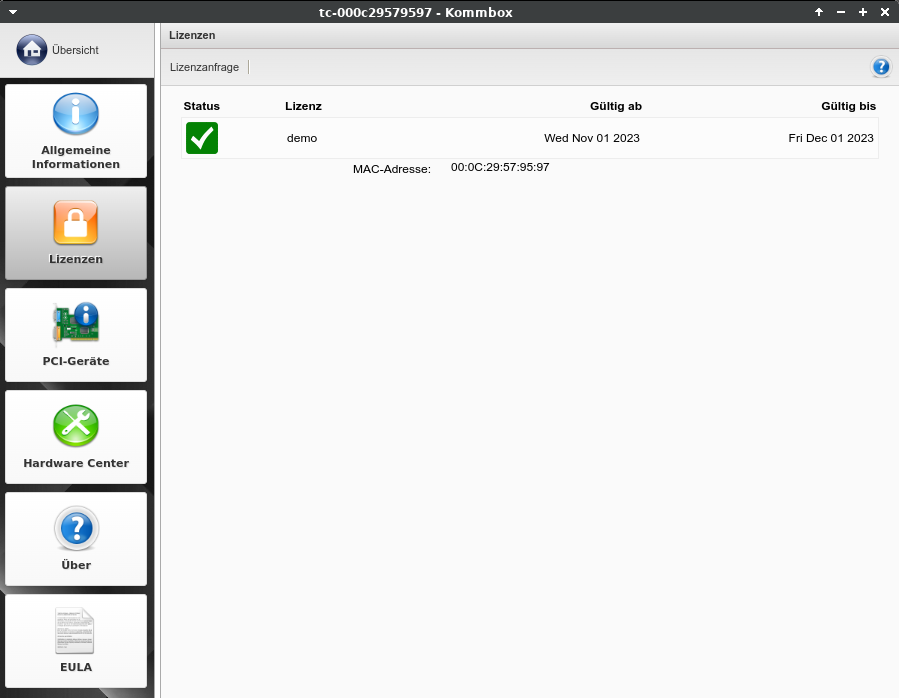
Task: Open the EULA document icon
Action: click(76, 631)
